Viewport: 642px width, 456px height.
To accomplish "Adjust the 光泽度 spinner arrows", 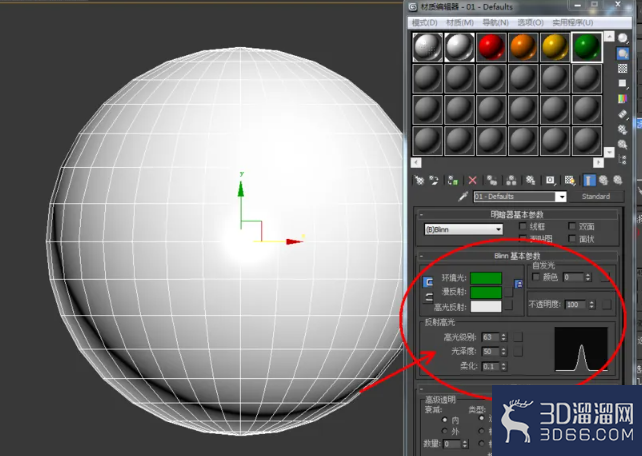I will [504, 352].
